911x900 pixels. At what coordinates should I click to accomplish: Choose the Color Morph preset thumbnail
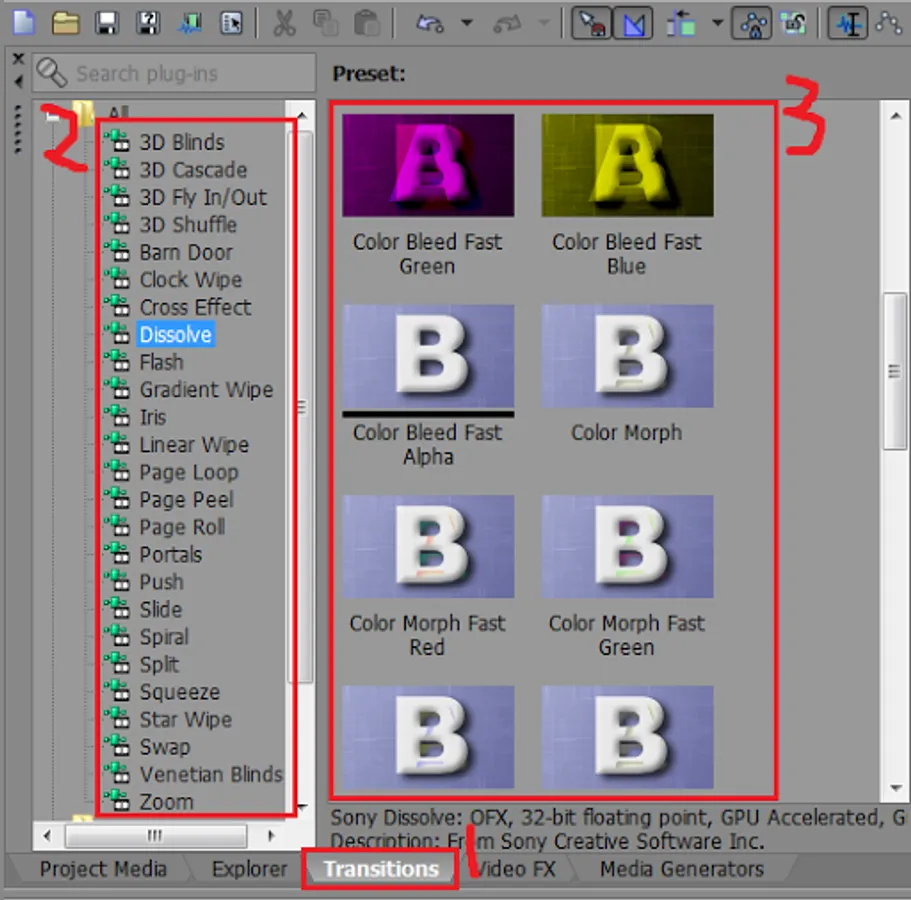point(627,356)
